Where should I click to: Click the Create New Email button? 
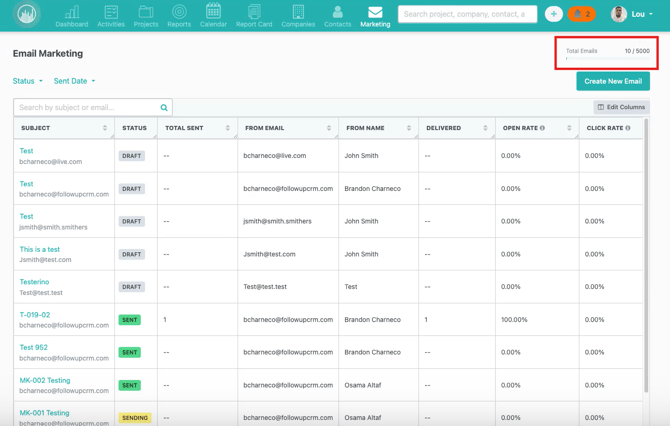(x=612, y=81)
